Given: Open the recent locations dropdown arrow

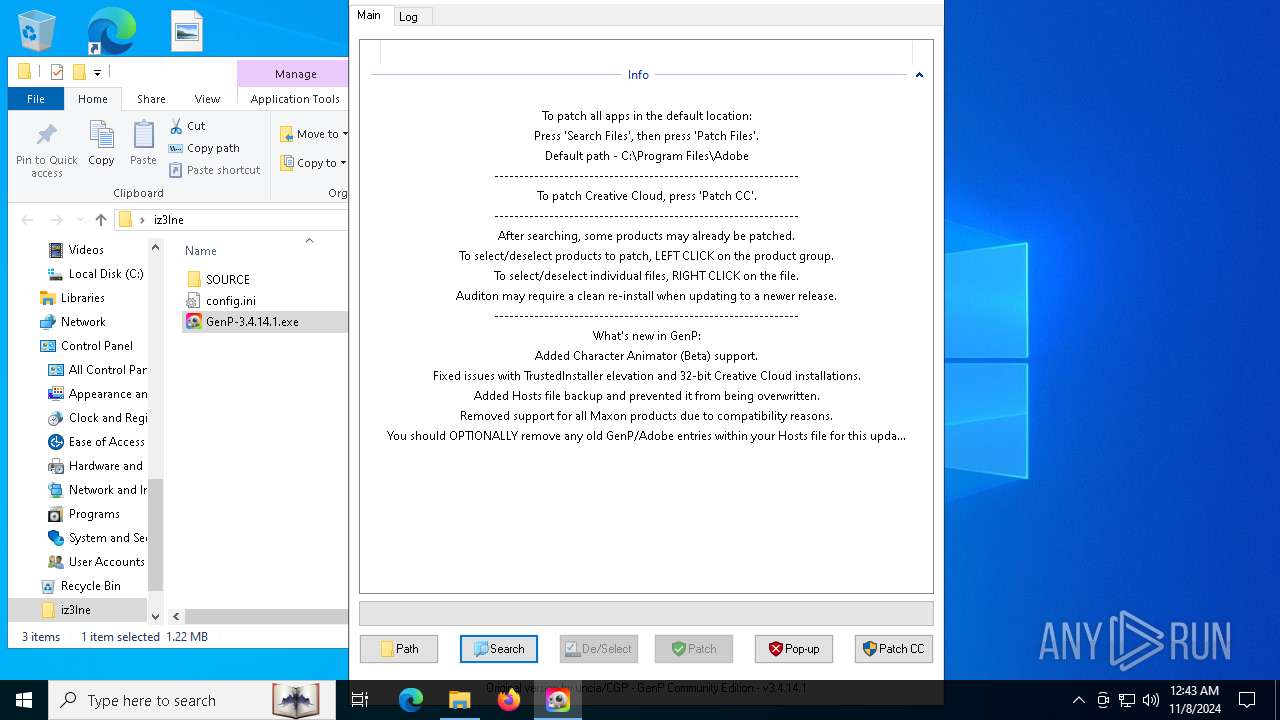Looking at the screenshot, I should click(79, 220).
